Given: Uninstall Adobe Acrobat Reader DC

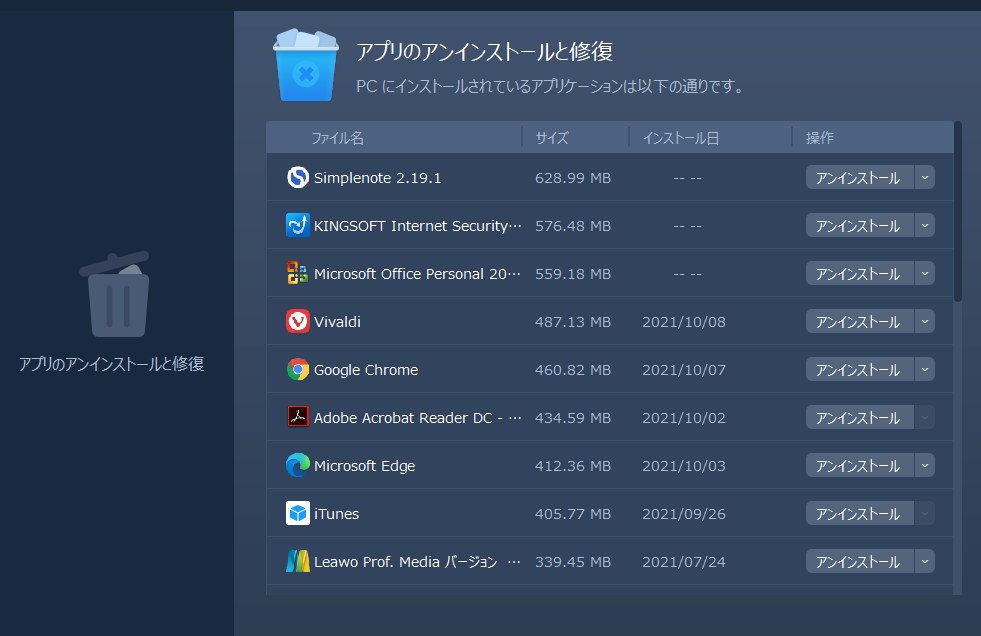Looking at the screenshot, I should click(859, 417).
